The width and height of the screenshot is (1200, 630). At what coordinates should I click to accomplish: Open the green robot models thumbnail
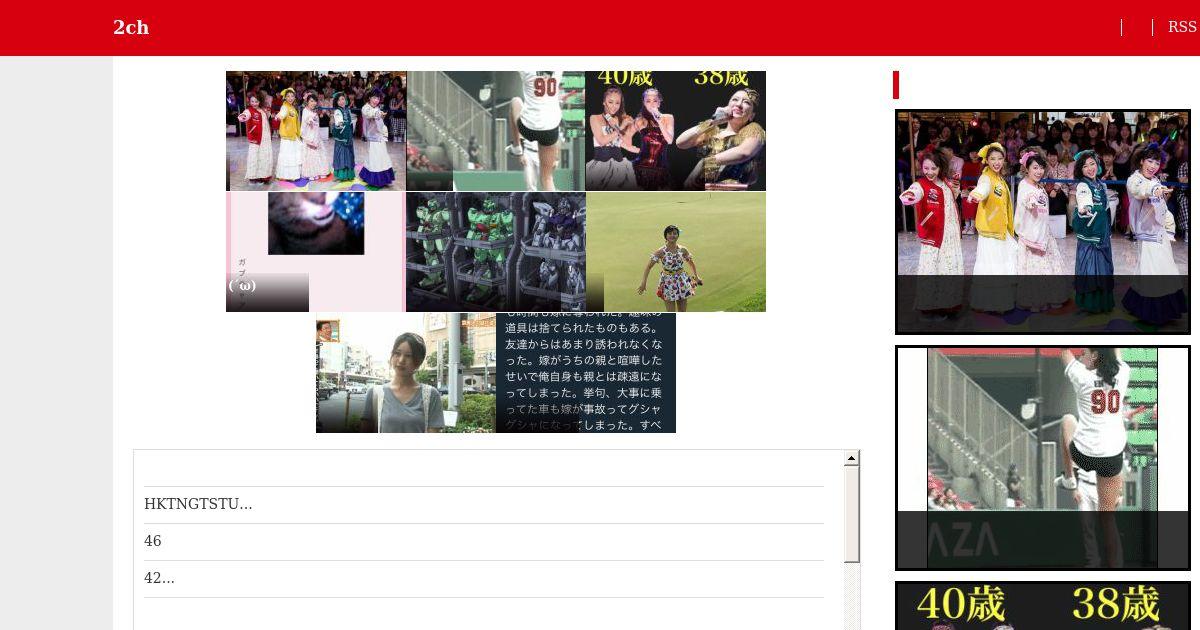coord(496,252)
